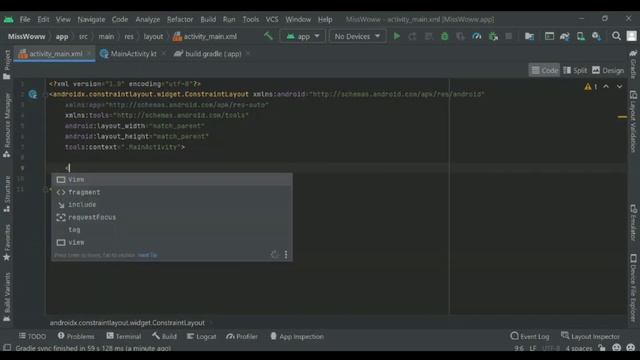
Task: Click Apply Changes and Restart Activity icon
Action: [x=412, y=36]
